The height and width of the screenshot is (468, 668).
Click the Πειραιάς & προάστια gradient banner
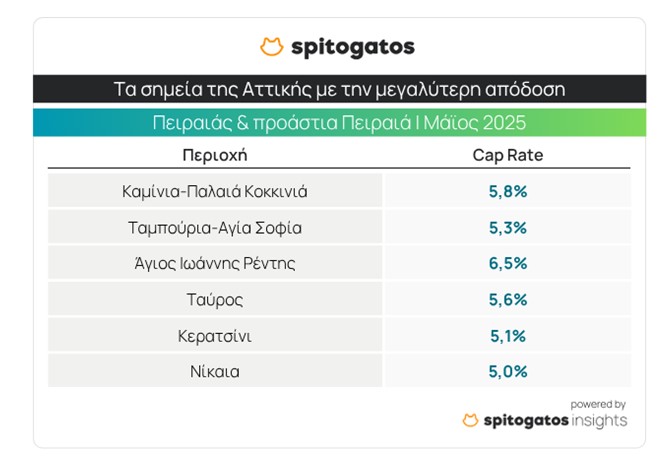click(339, 123)
